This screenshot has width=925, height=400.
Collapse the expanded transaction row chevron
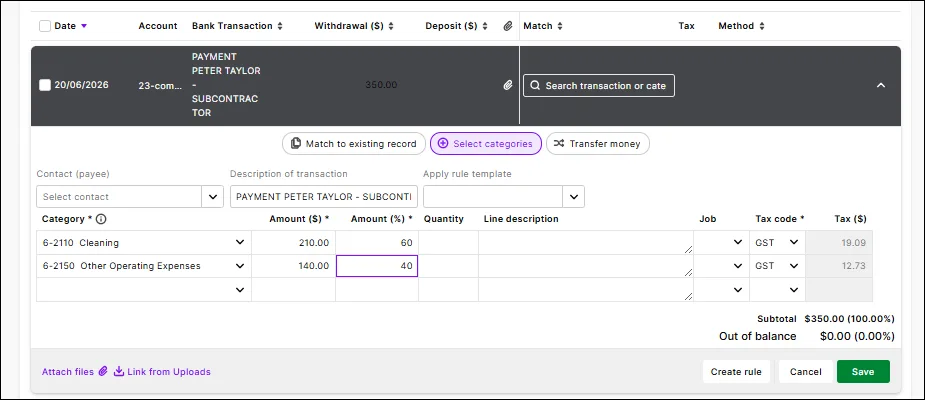point(881,86)
